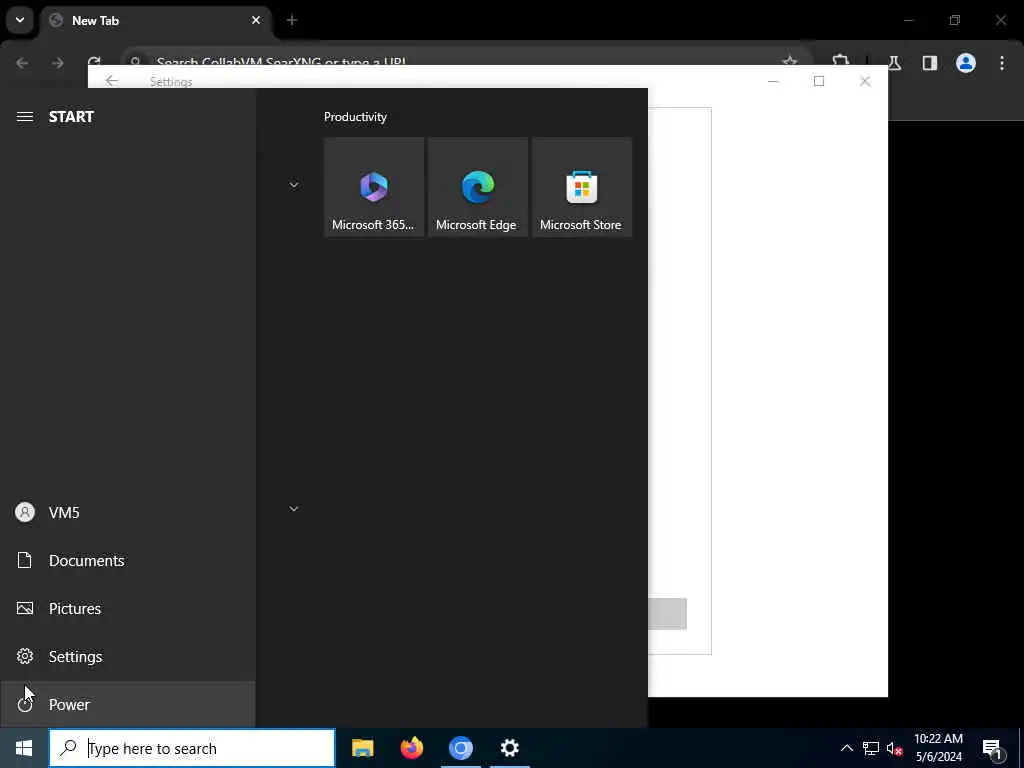Open the notification center icon
Screen dimensions: 1024x768
coord(992,748)
